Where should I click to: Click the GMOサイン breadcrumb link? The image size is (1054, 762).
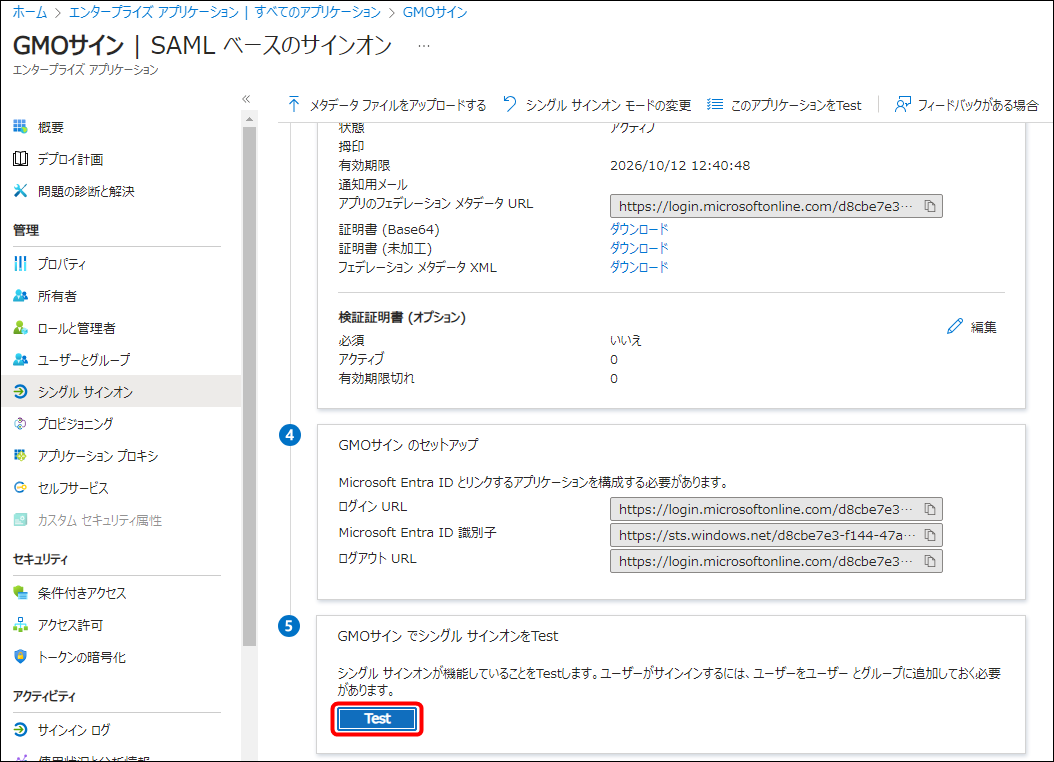click(434, 12)
